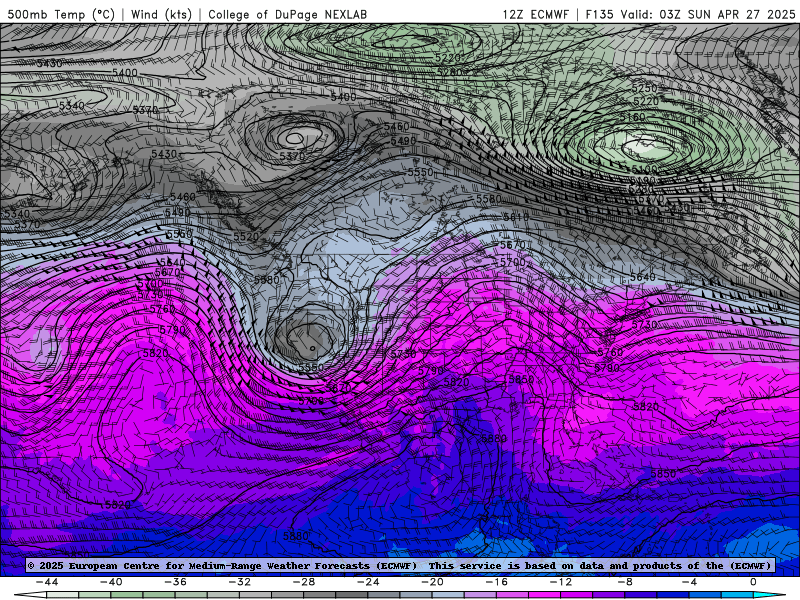Click the -8 value on the temperature scale
Screen dimensions: 800x600
(x=625, y=582)
